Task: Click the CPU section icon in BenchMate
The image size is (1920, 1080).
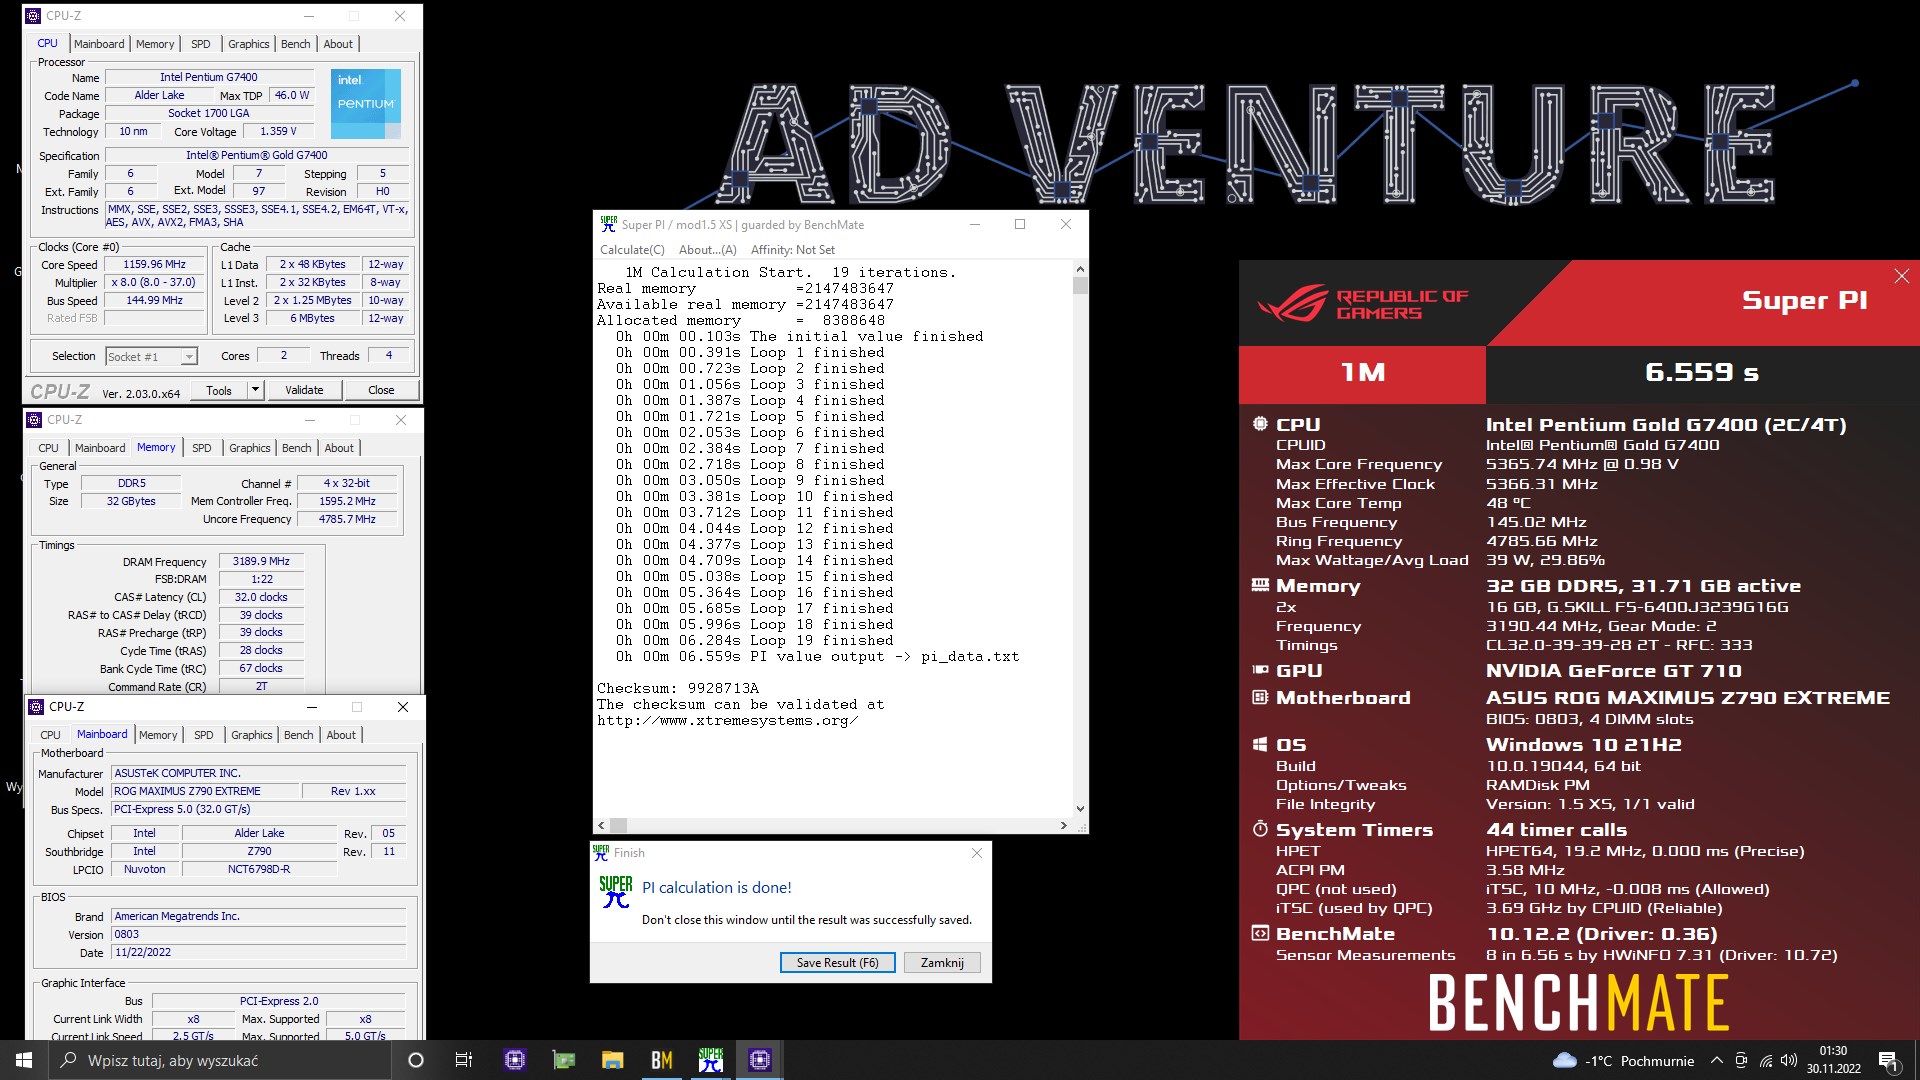Action: pos(1260,424)
